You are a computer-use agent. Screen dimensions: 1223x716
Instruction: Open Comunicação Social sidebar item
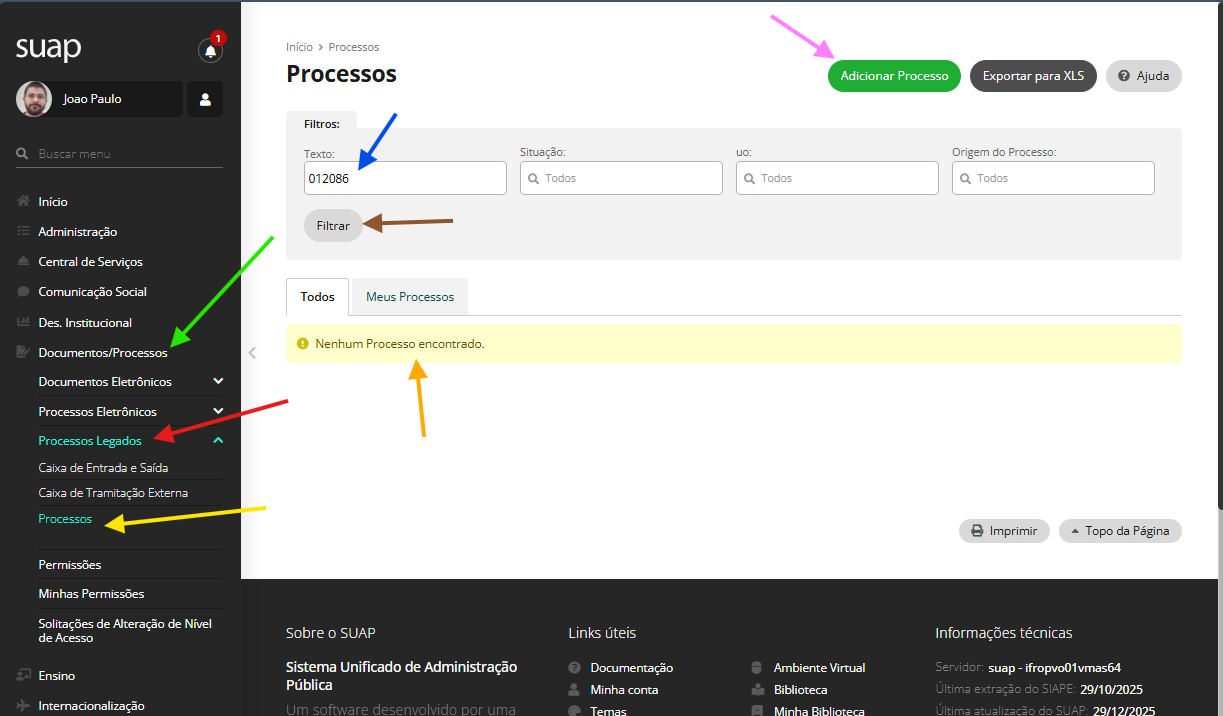92,292
